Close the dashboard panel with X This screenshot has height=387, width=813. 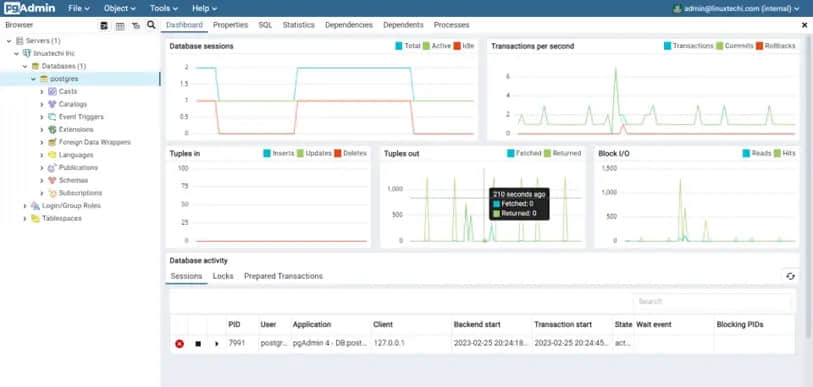point(804,25)
